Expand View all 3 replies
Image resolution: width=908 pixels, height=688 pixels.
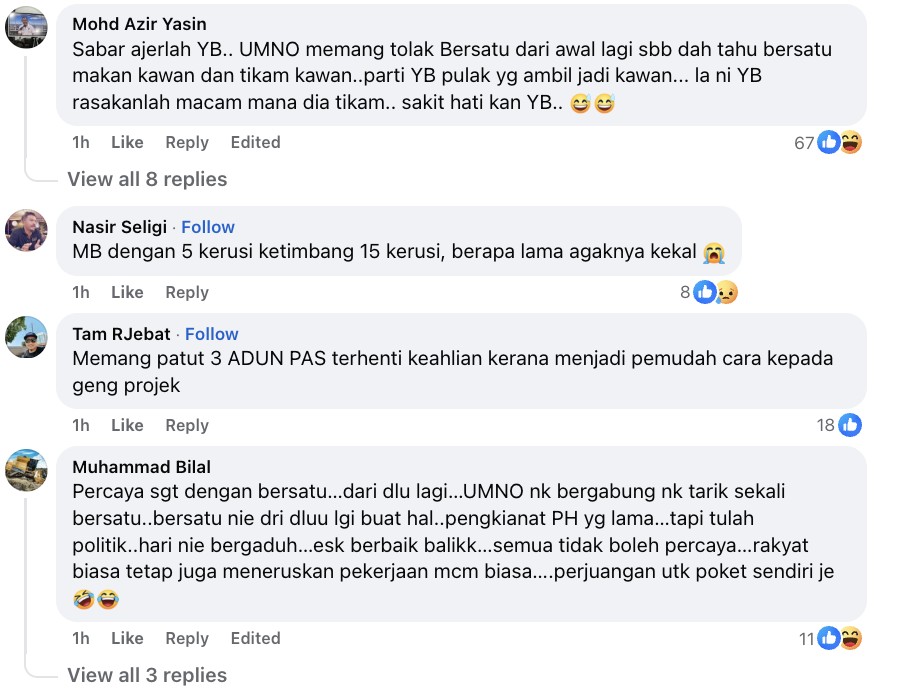point(146,675)
